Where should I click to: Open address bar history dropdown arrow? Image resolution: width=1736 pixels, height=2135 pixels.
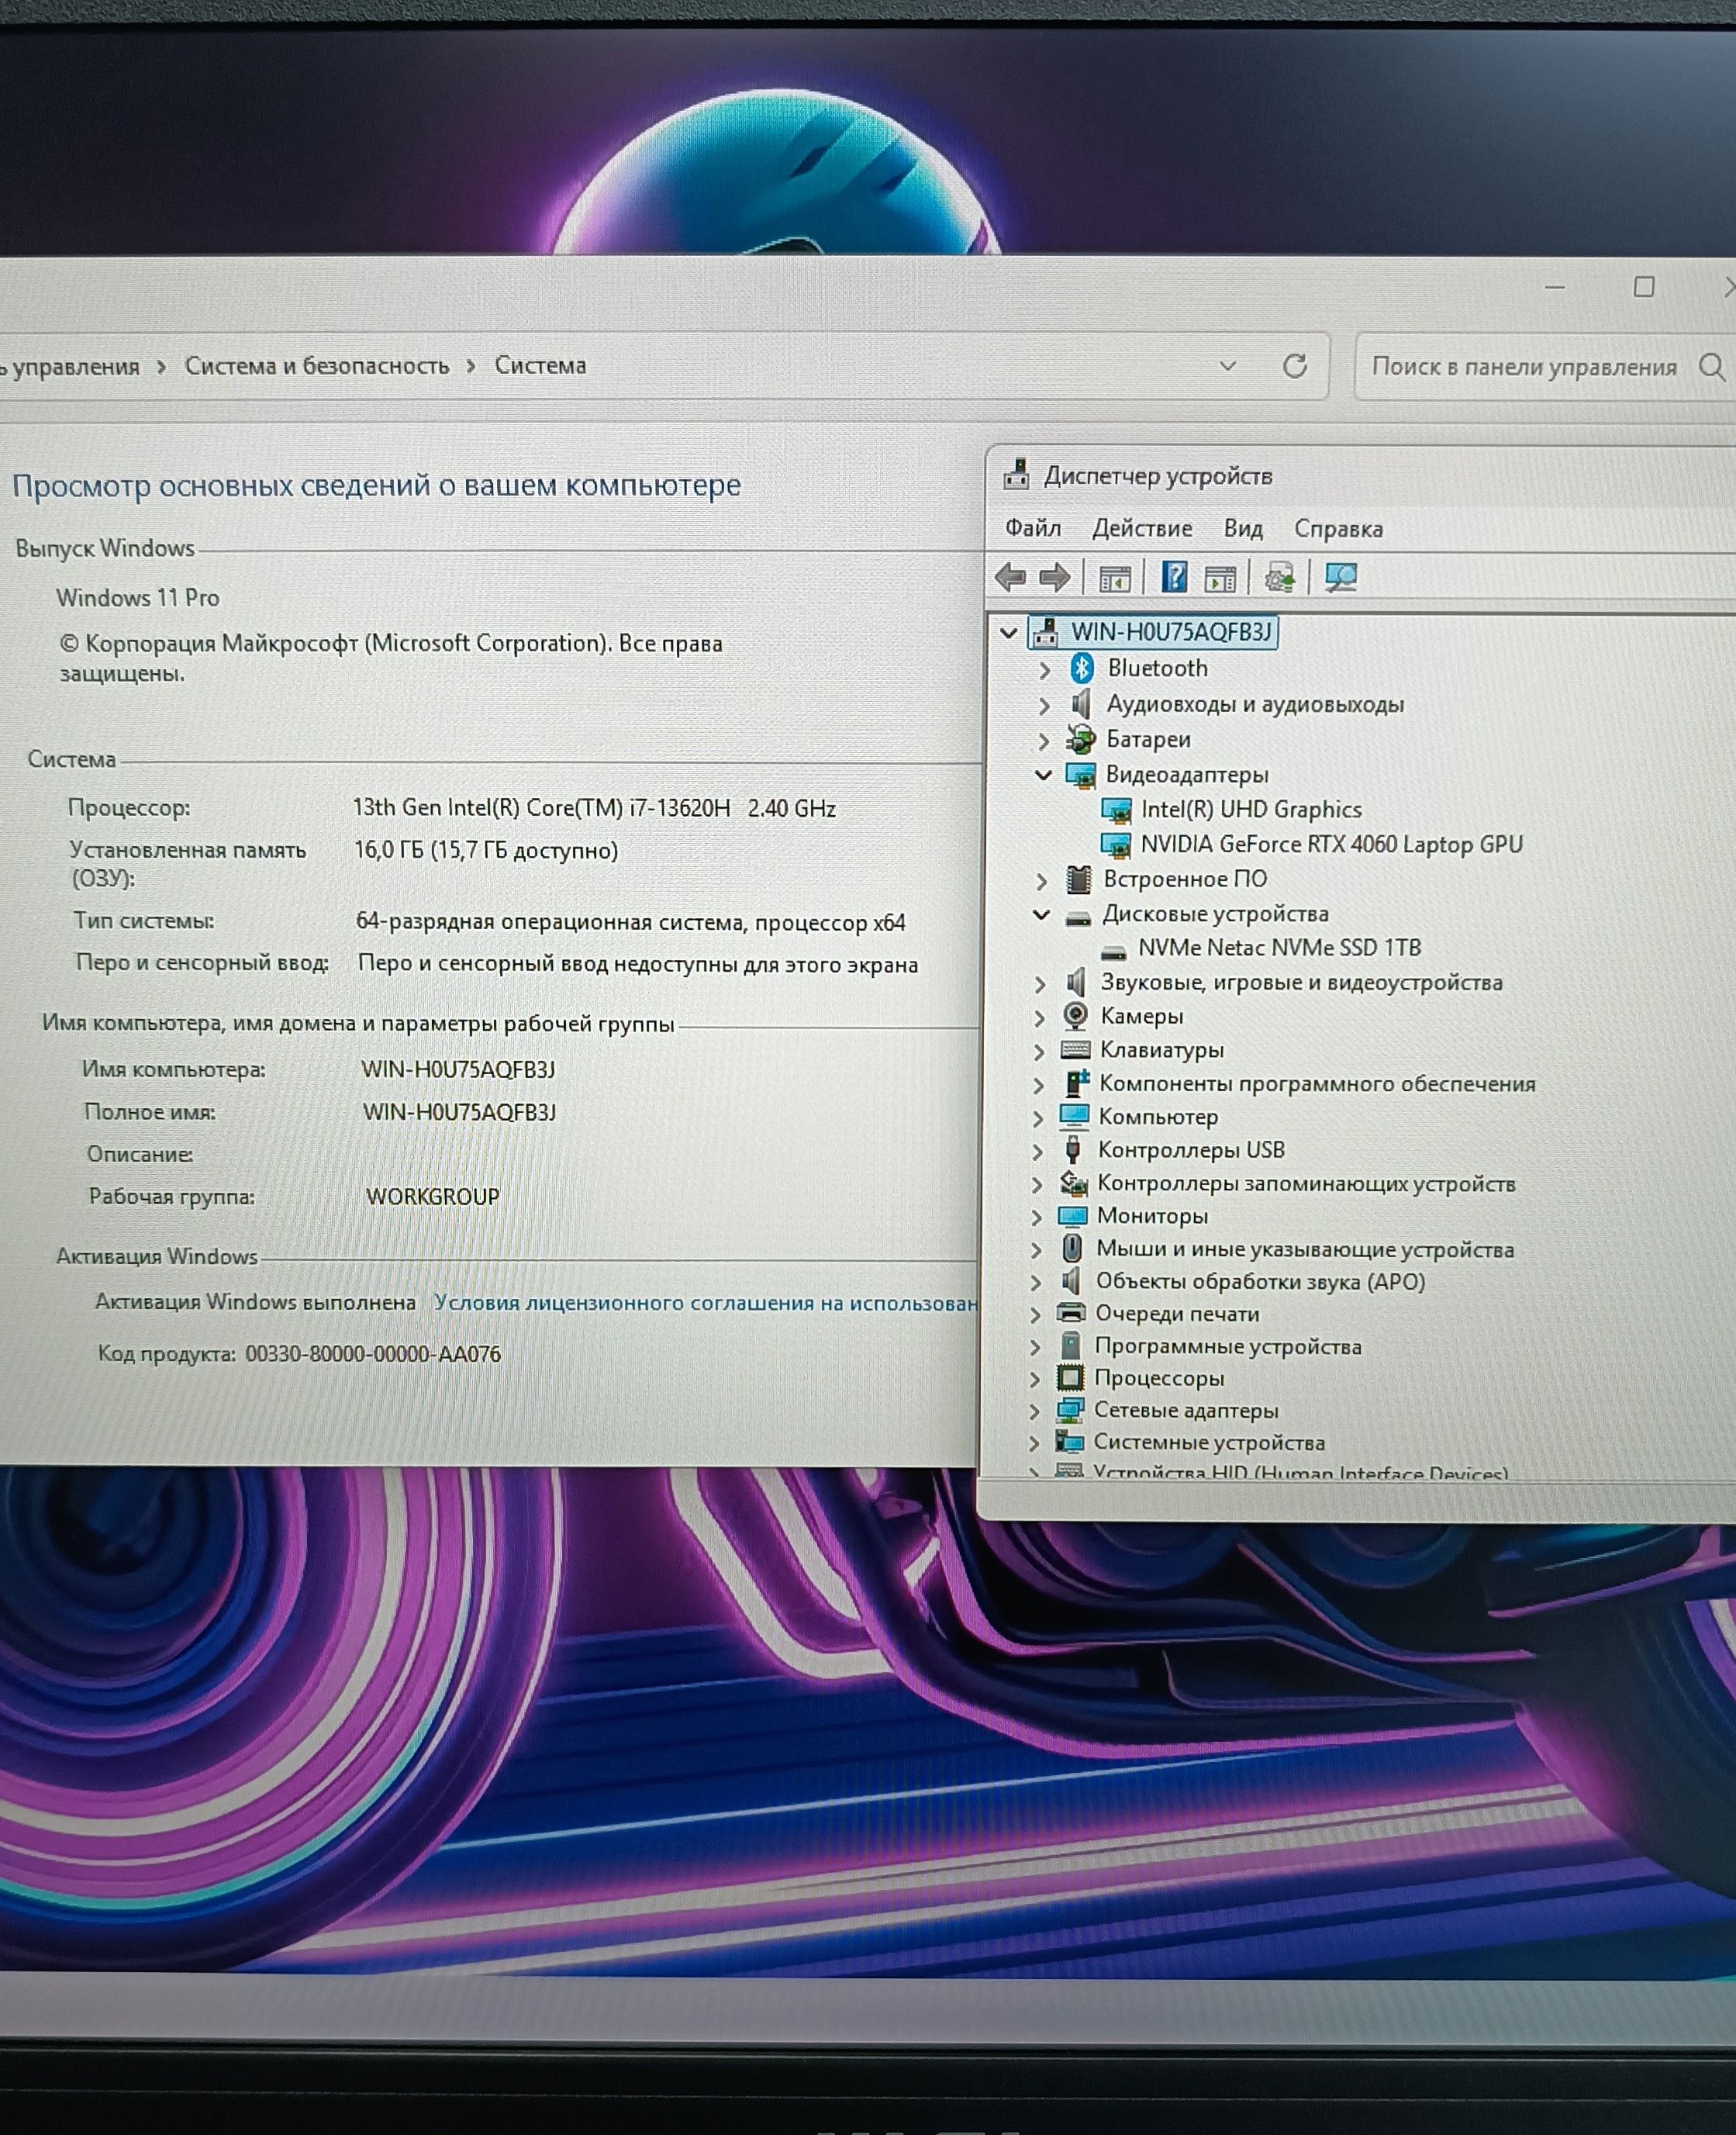tap(1227, 366)
